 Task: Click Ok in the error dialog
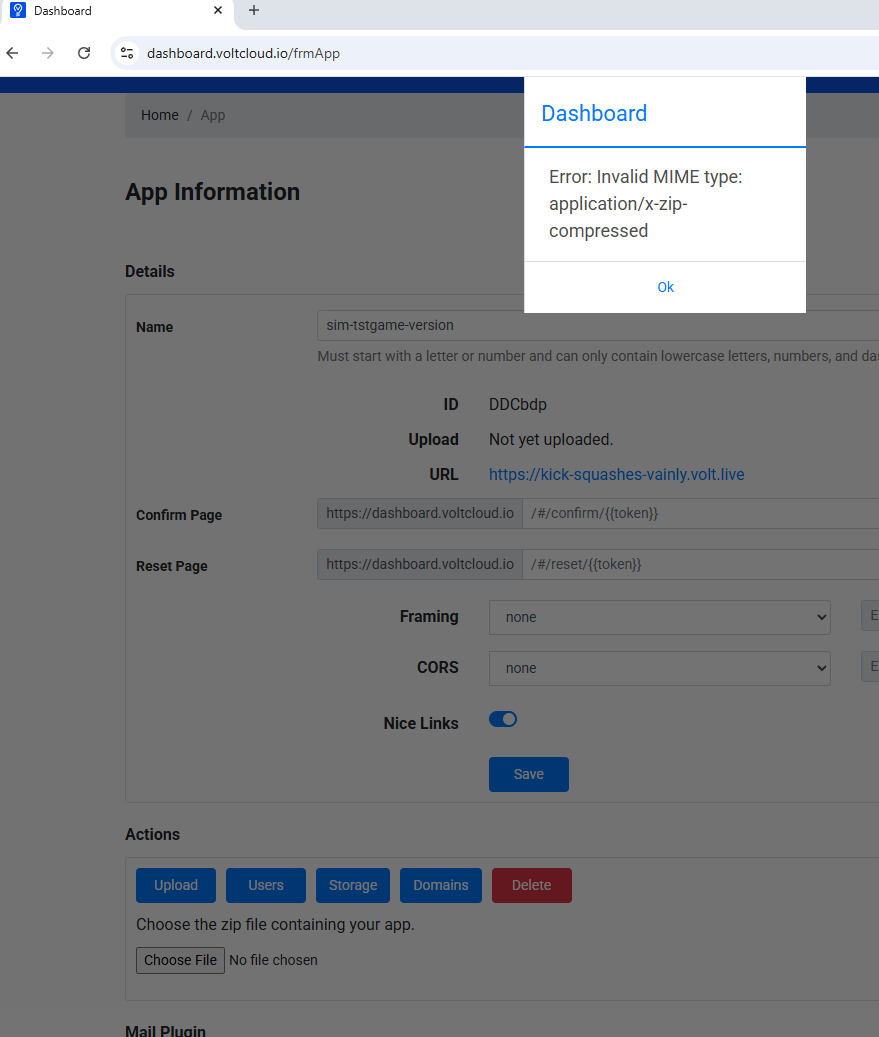pyautogui.click(x=665, y=287)
